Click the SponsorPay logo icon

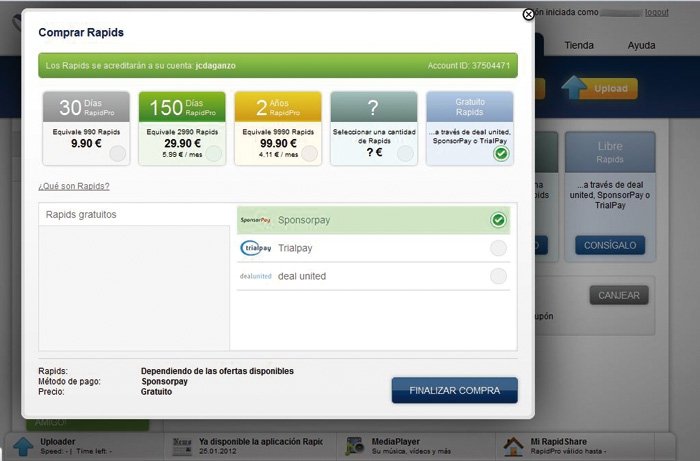(255, 220)
